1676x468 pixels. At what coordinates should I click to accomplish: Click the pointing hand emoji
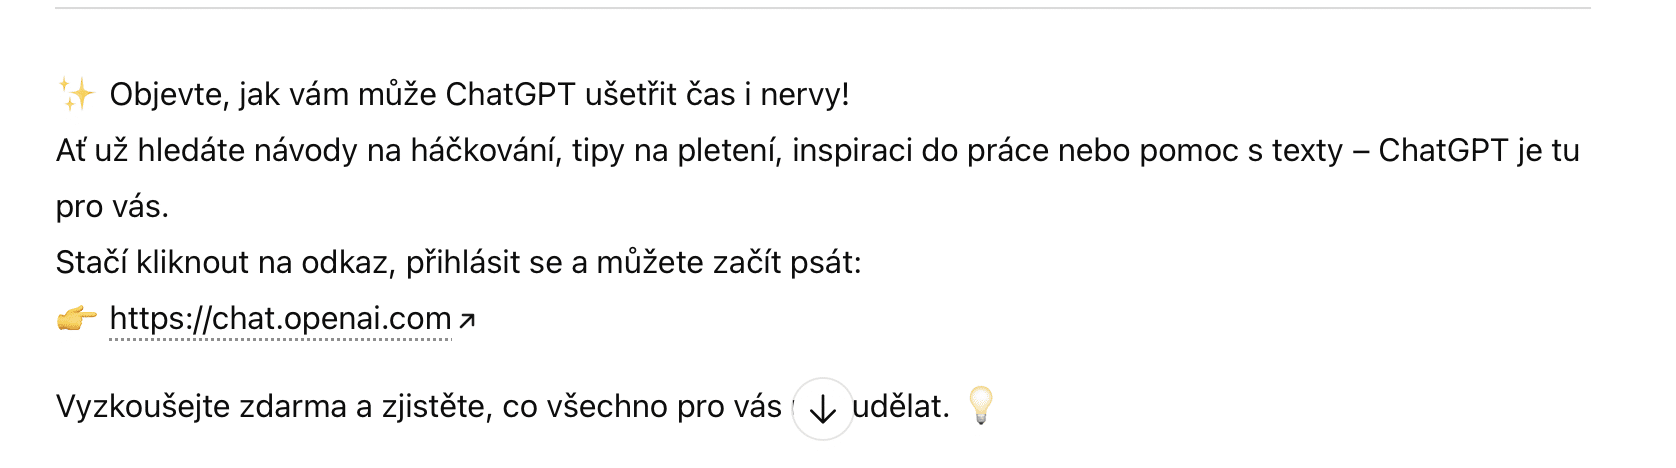pos(76,319)
